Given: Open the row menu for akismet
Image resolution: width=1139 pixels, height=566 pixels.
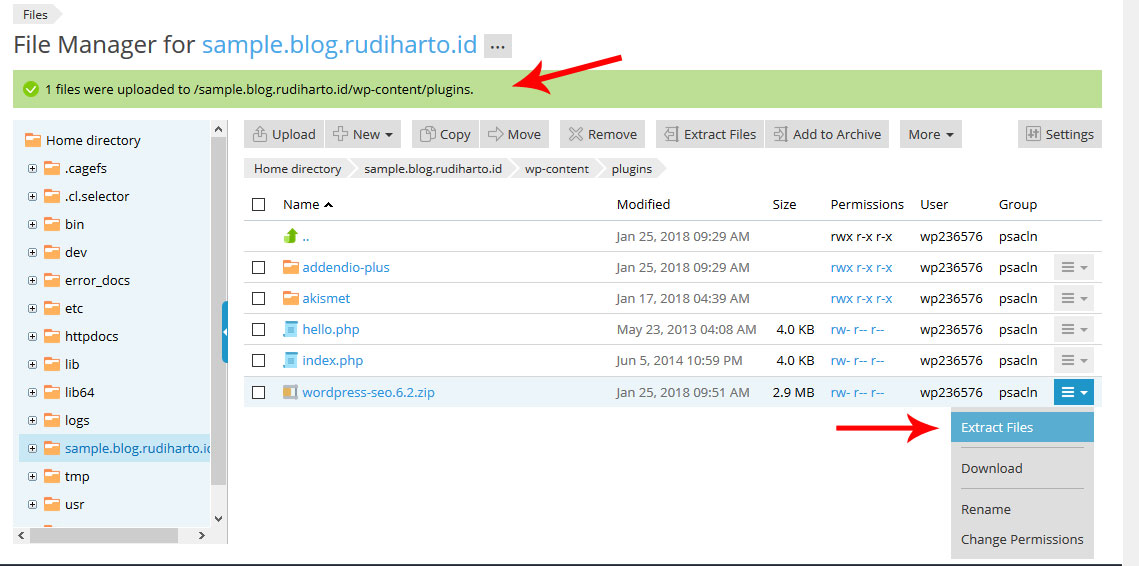Looking at the screenshot, I should pos(1074,299).
